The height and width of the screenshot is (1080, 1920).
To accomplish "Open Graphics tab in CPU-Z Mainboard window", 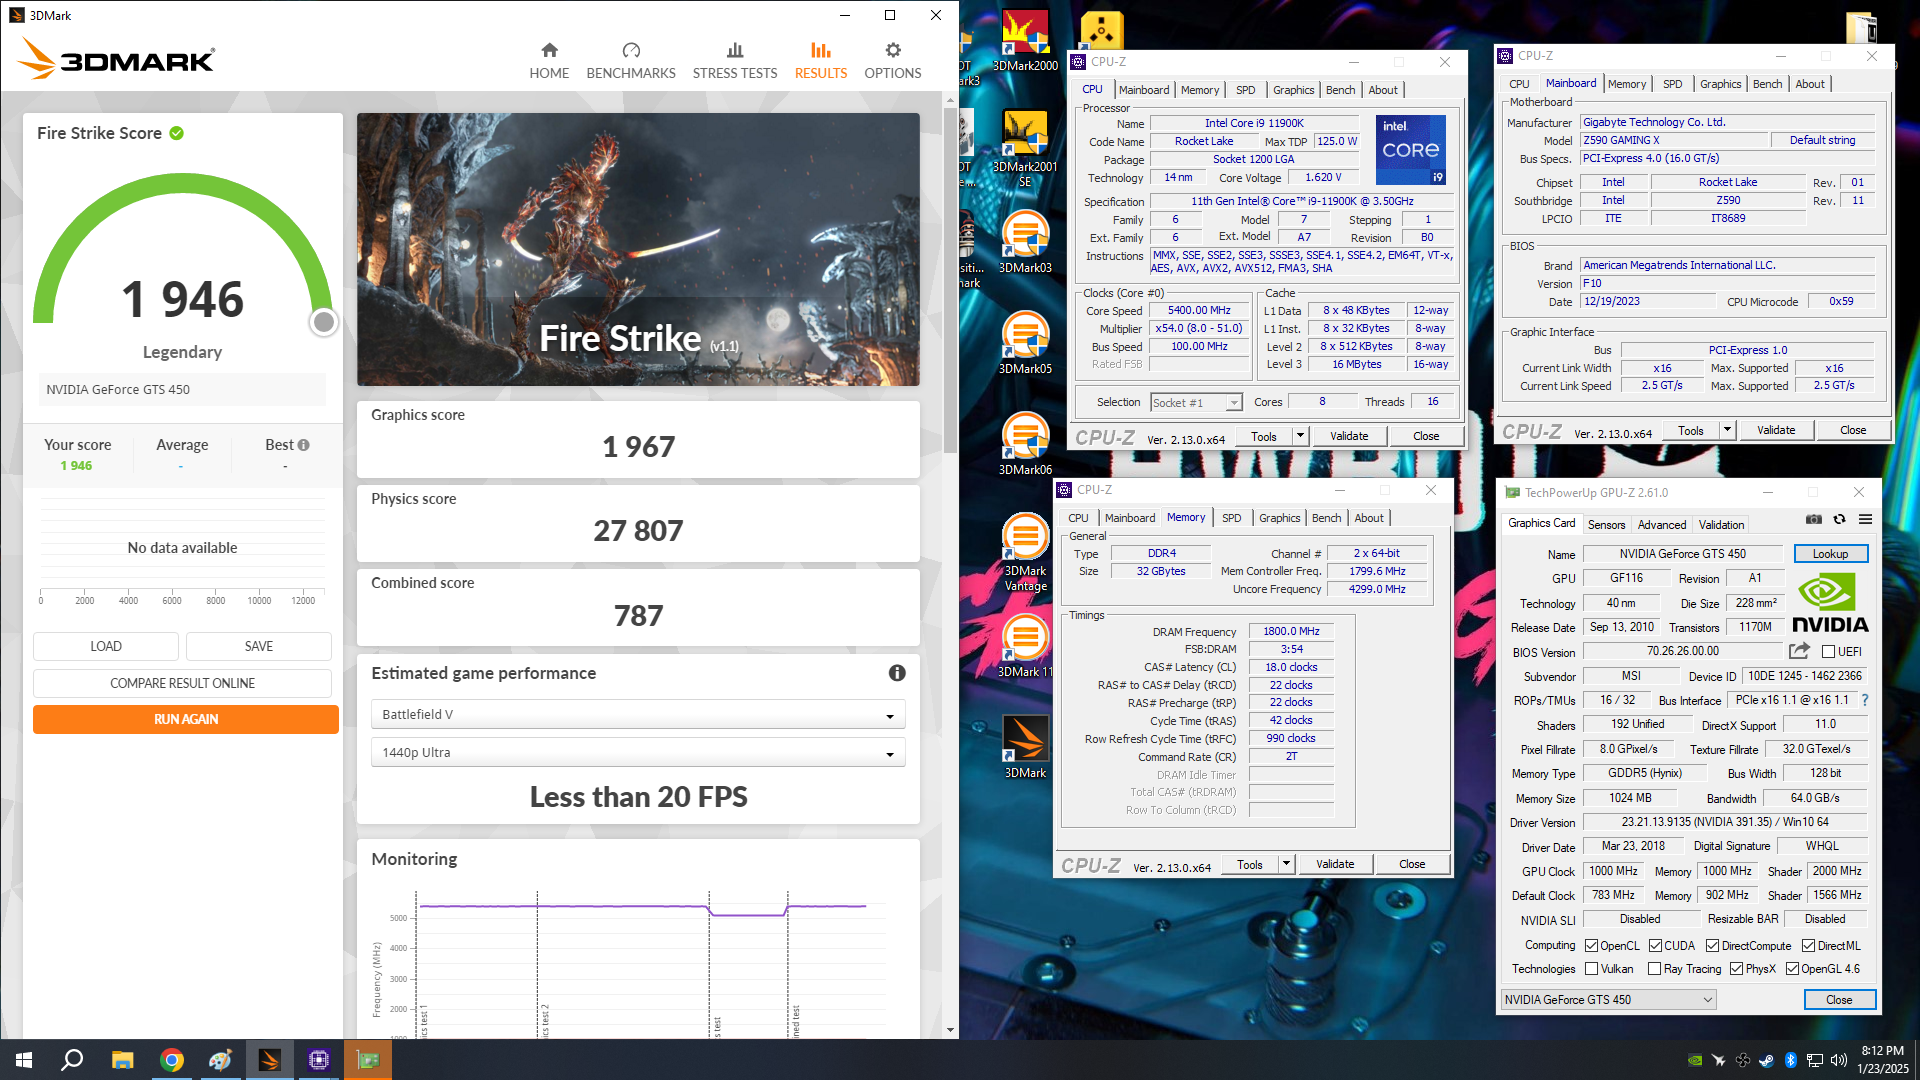I will (1720, 84).
